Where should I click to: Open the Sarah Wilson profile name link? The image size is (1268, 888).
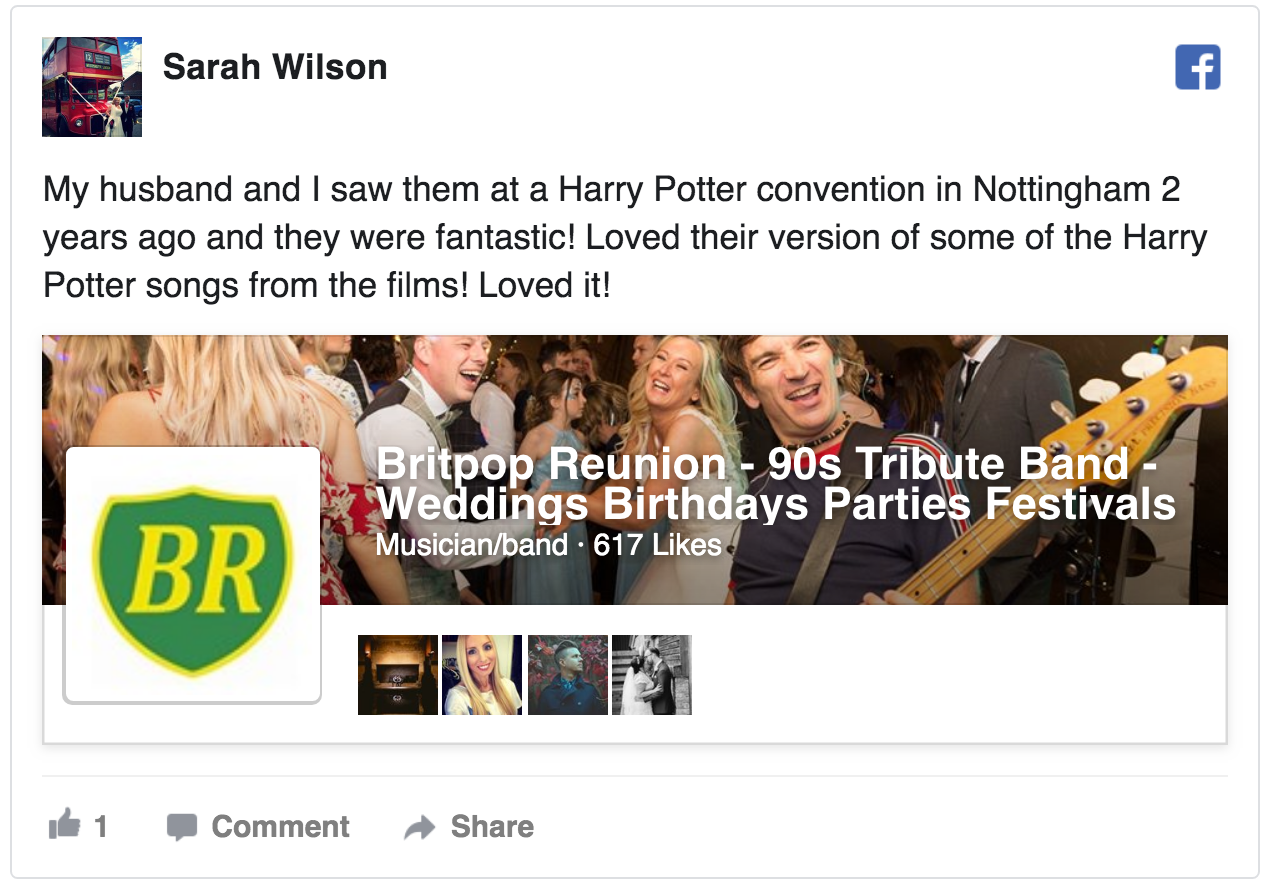[x=275, y=67]
